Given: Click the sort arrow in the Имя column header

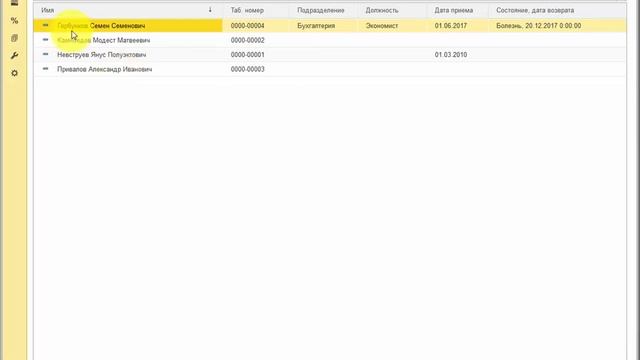Looking at the screenshot, I should [210, 10].
